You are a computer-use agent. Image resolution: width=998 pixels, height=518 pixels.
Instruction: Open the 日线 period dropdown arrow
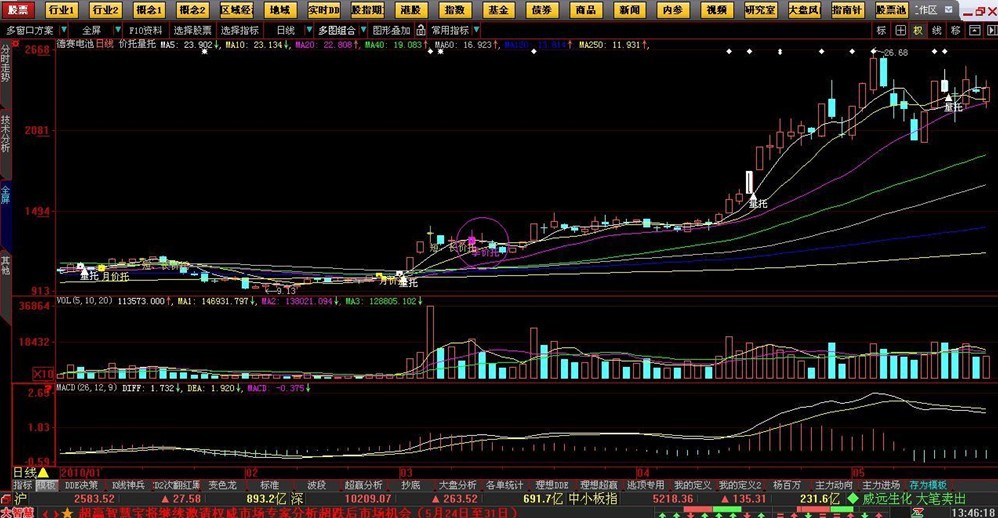pos(309,30)
